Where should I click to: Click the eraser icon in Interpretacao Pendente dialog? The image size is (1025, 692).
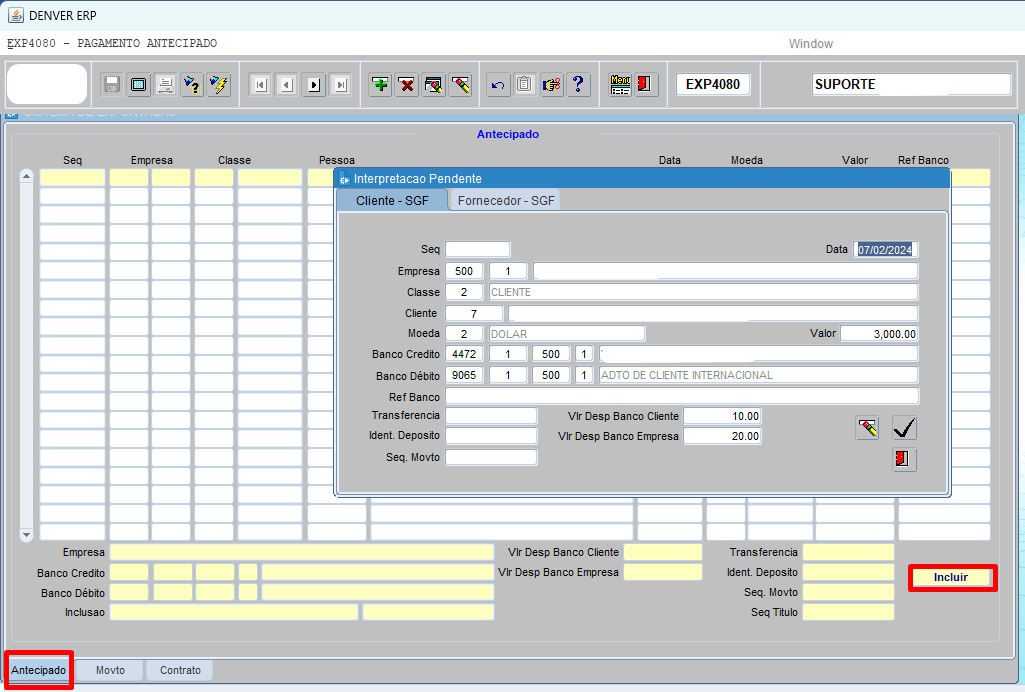867,428
